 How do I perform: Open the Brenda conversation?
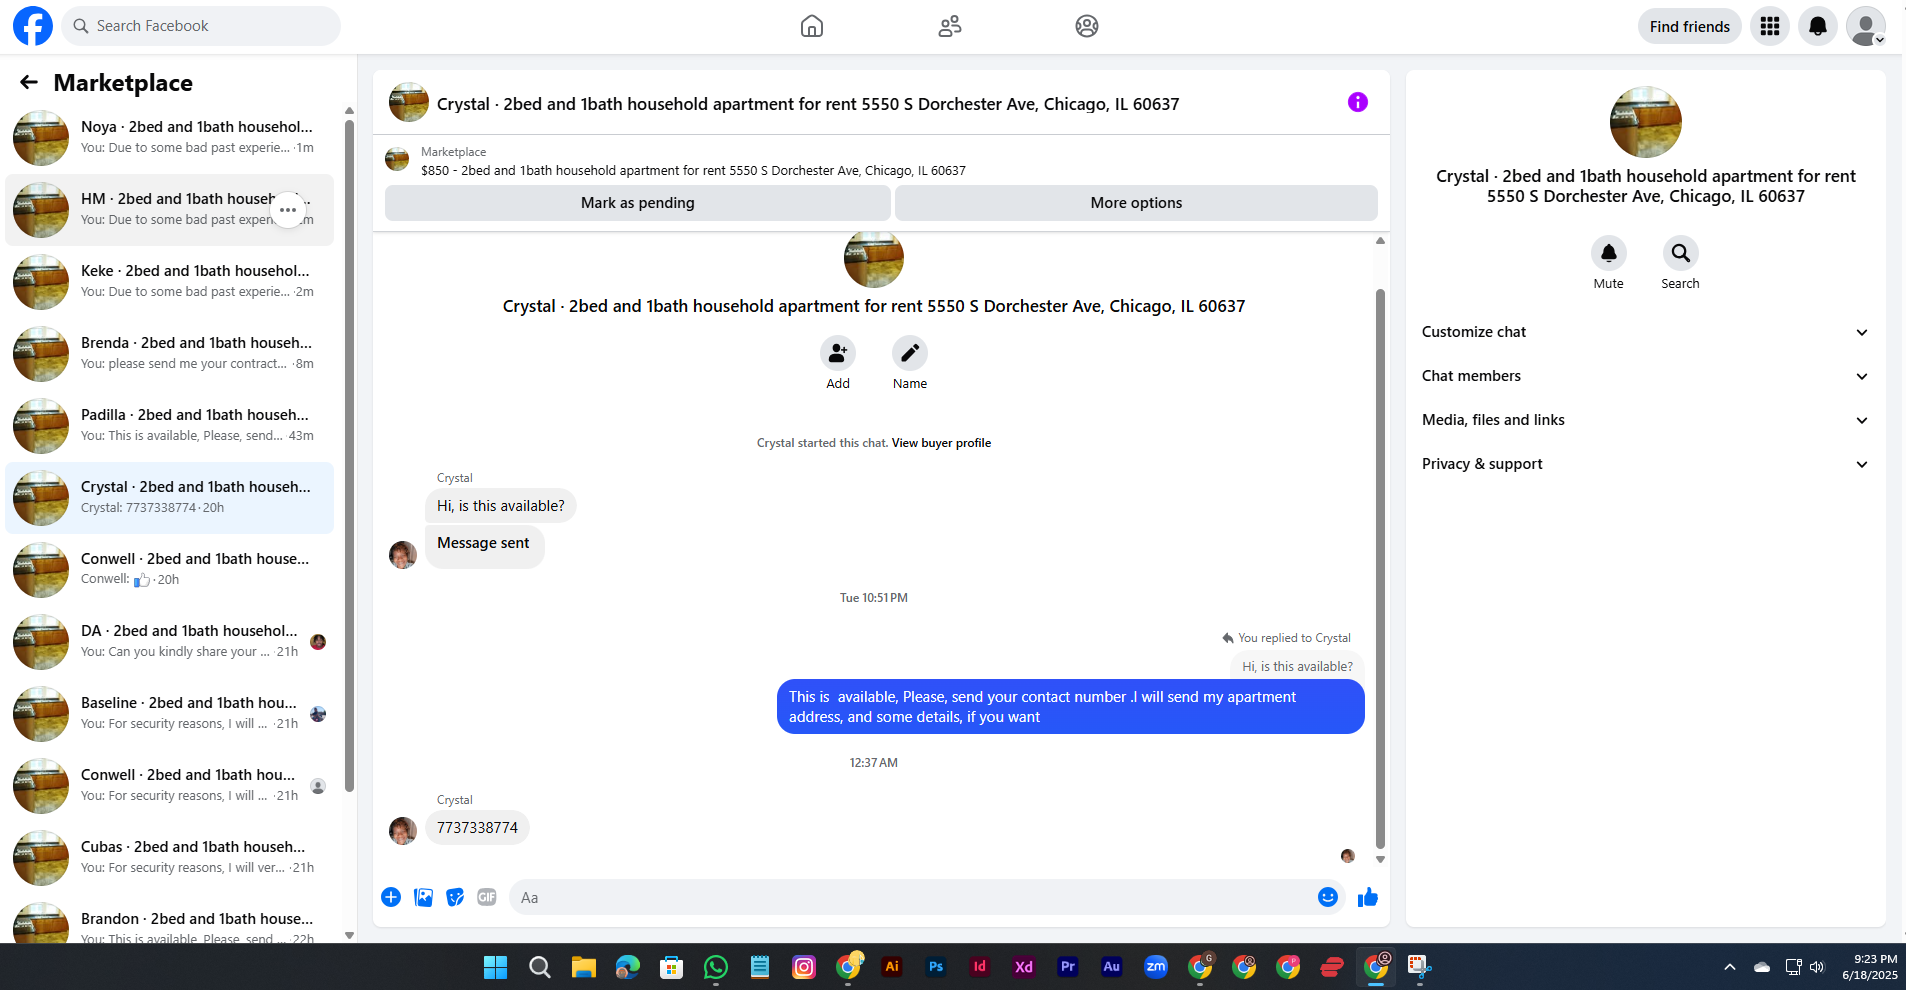coord(170,354)
